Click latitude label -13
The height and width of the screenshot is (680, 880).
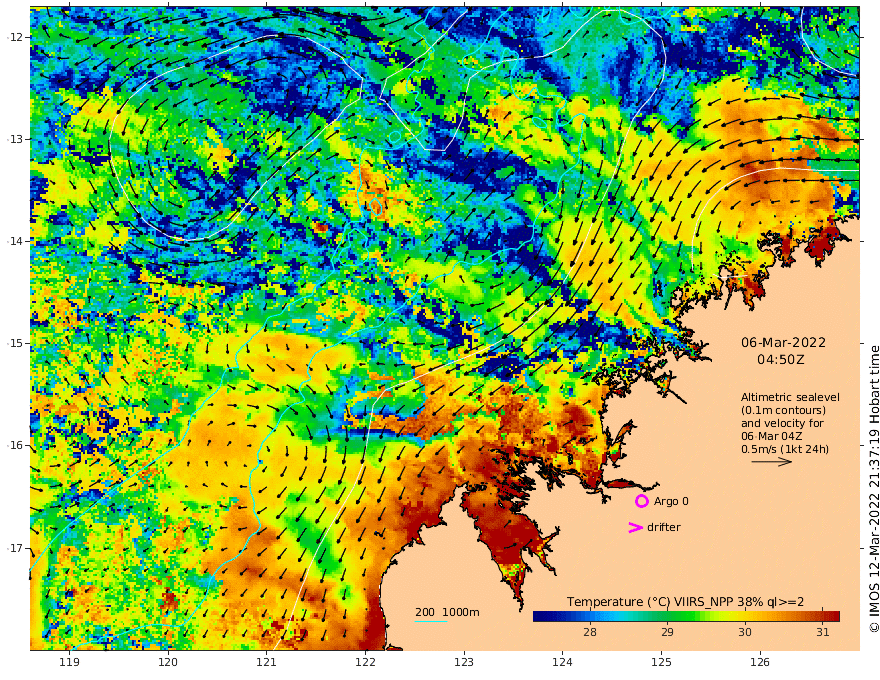15,139
